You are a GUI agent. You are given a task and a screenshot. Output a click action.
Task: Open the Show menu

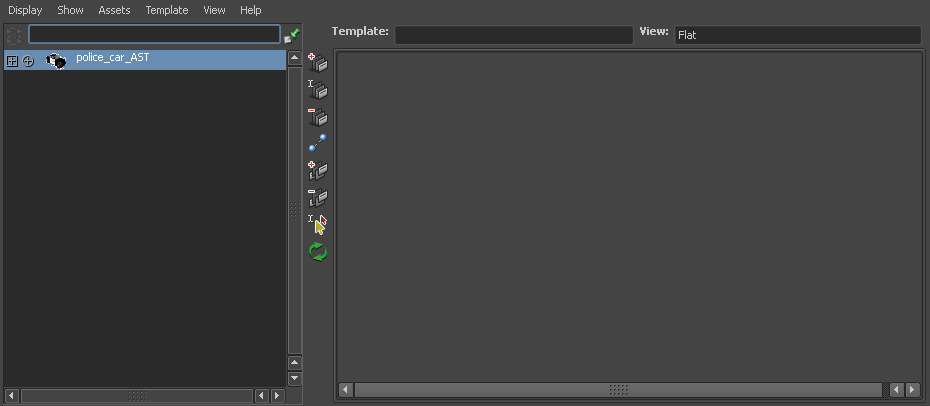(70, 10)
